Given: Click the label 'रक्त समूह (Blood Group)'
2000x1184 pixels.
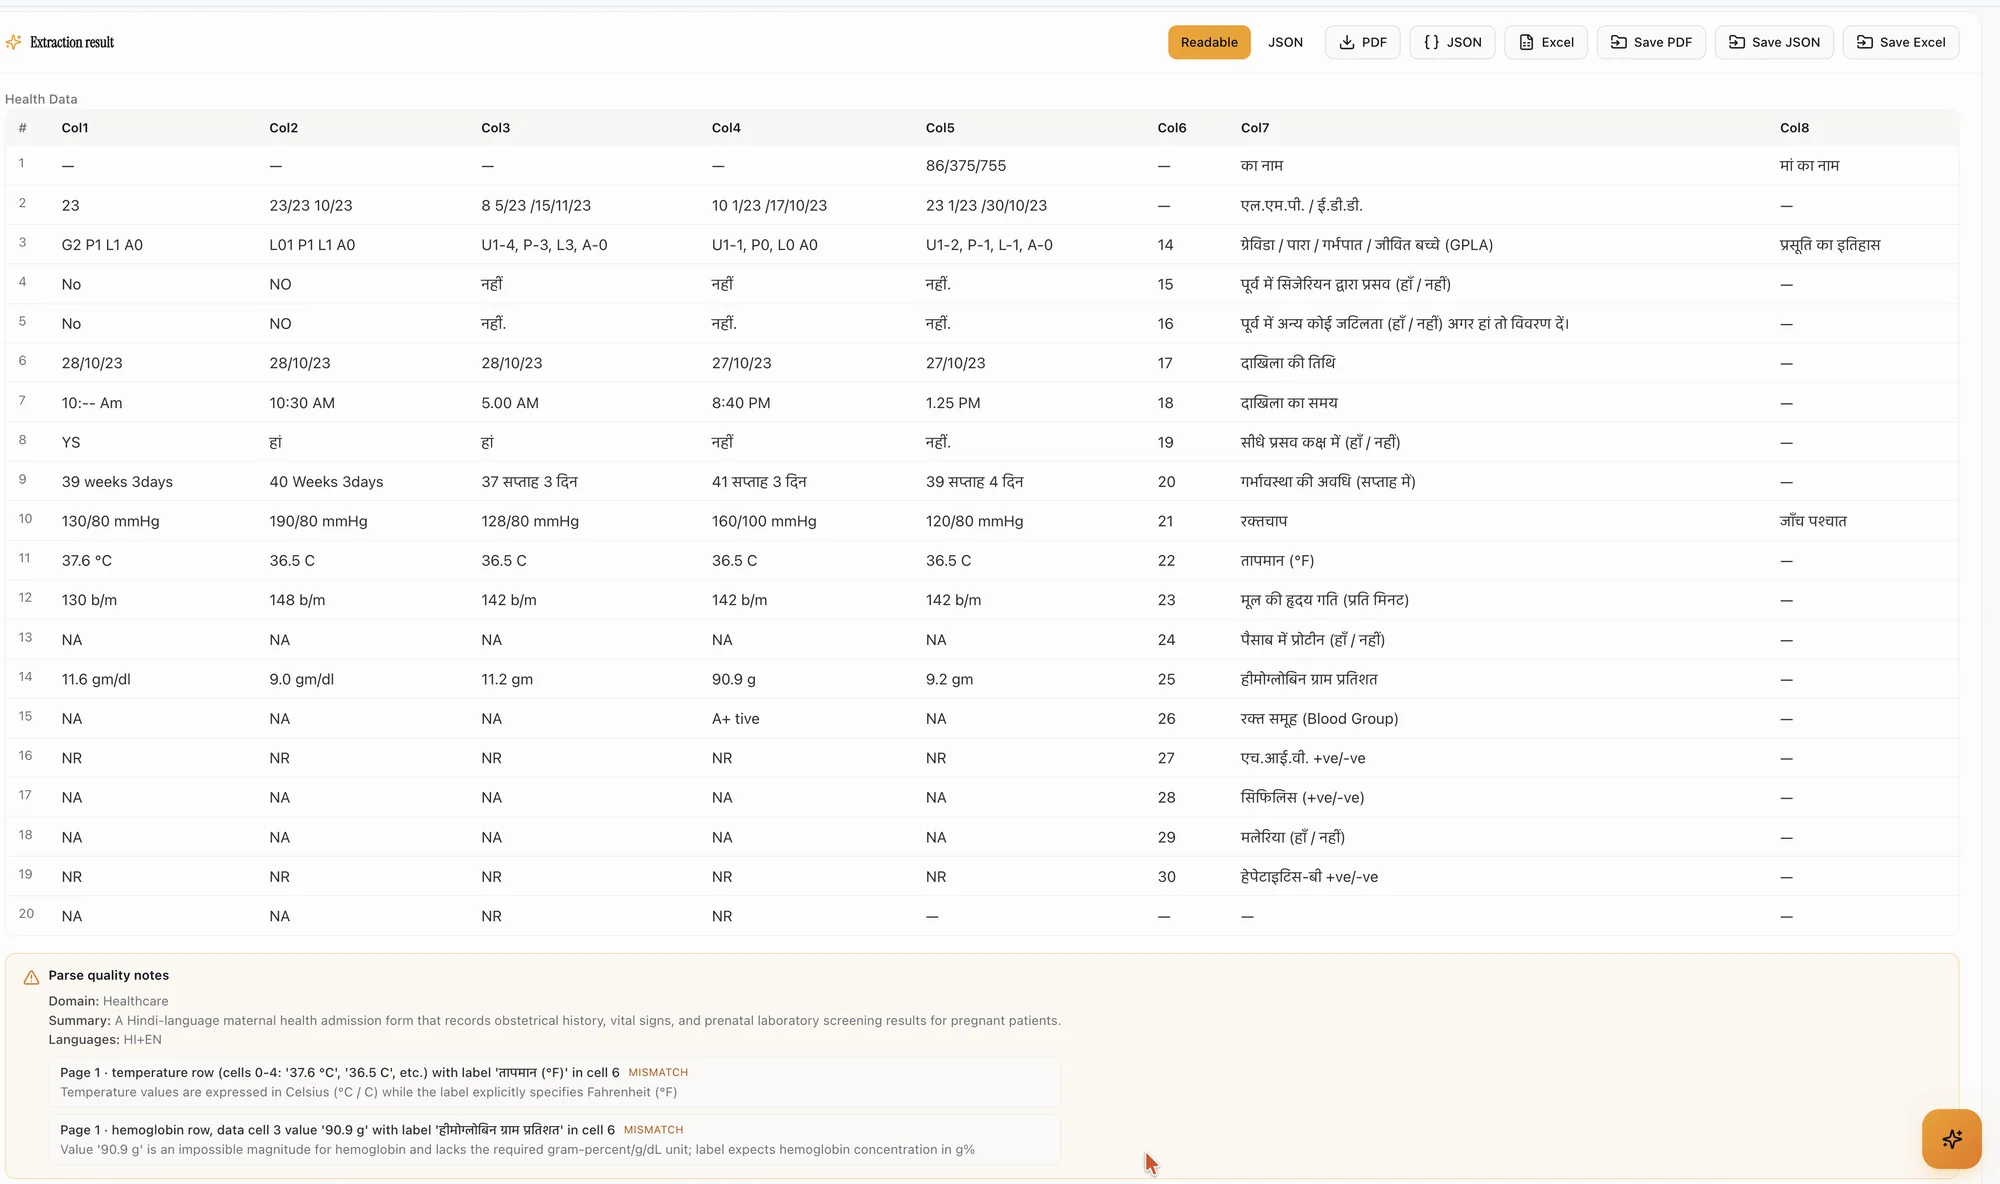Looking at the screenshot, I should click(x=1319, y=719).
